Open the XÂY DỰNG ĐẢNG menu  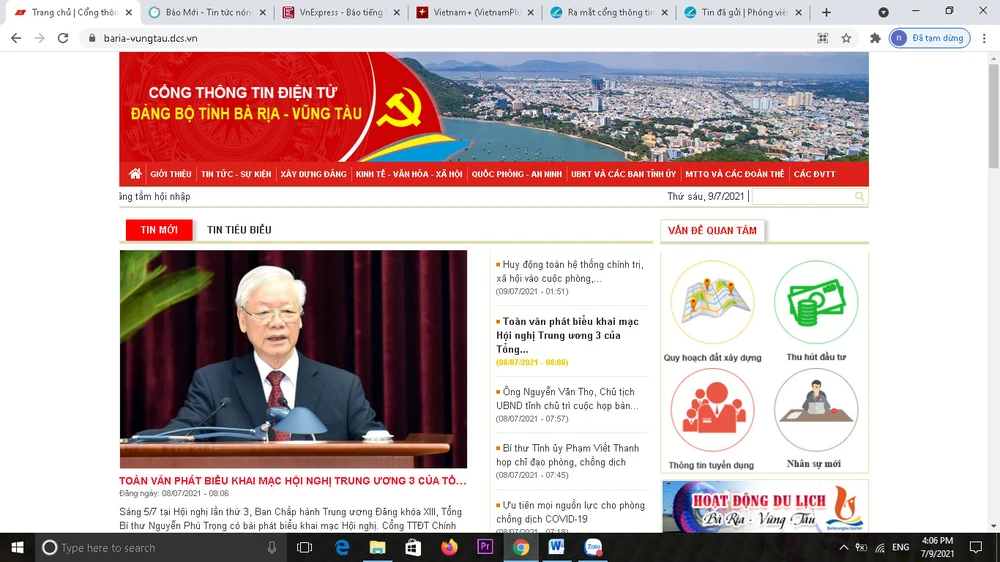coord(313,174)
